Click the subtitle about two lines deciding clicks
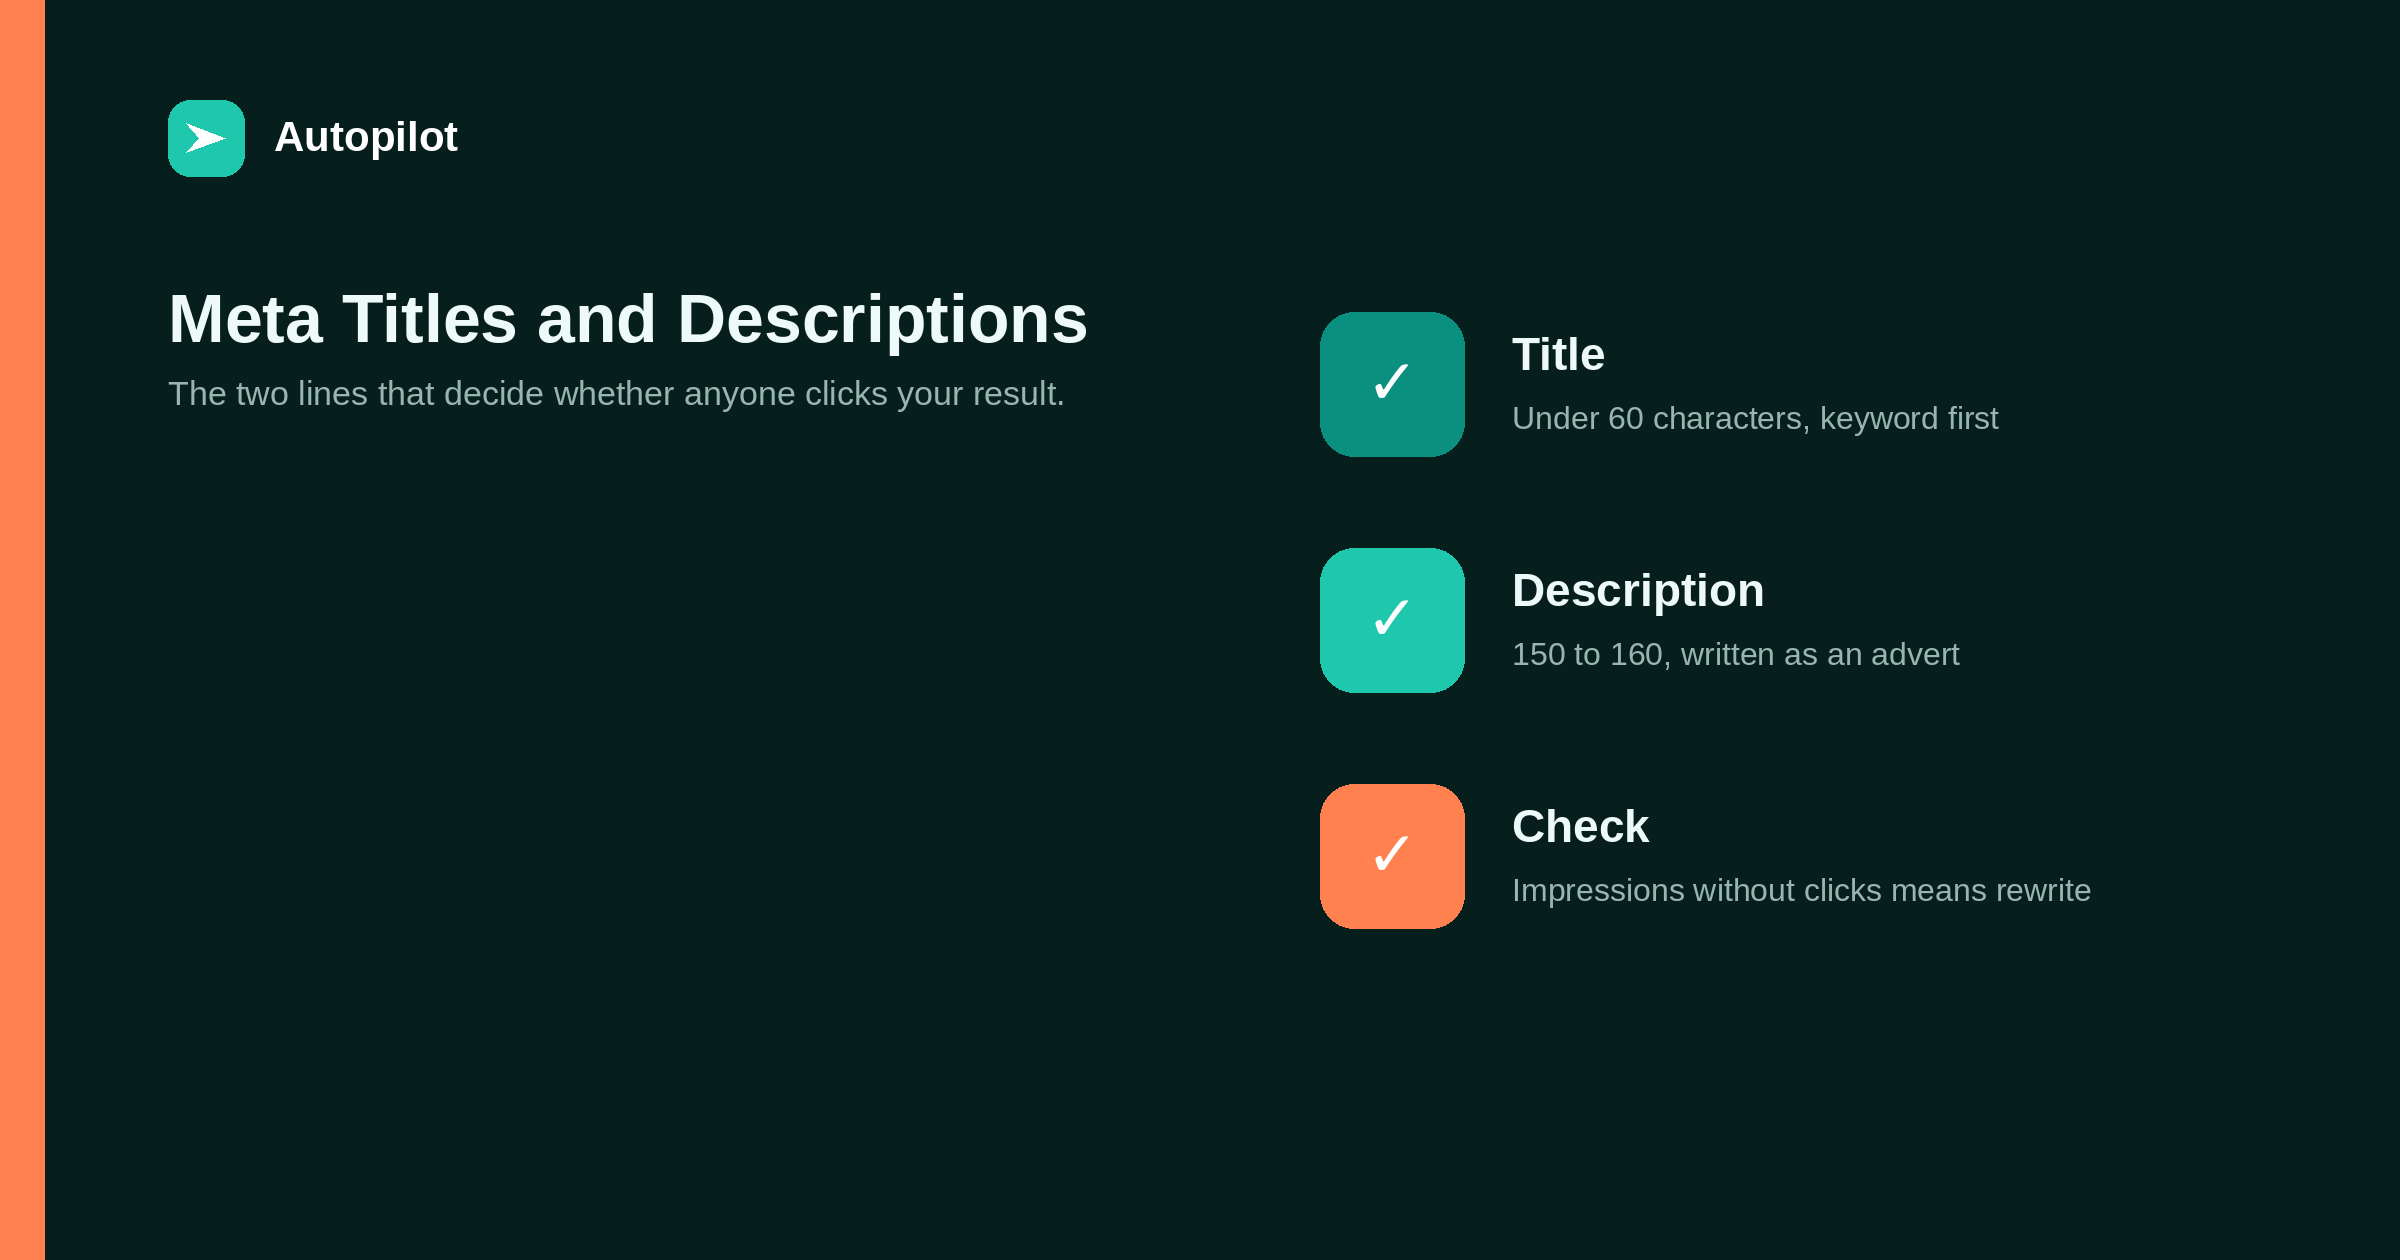Image resolution: width=2400 pixels, height=1260 pixels. 616,394
